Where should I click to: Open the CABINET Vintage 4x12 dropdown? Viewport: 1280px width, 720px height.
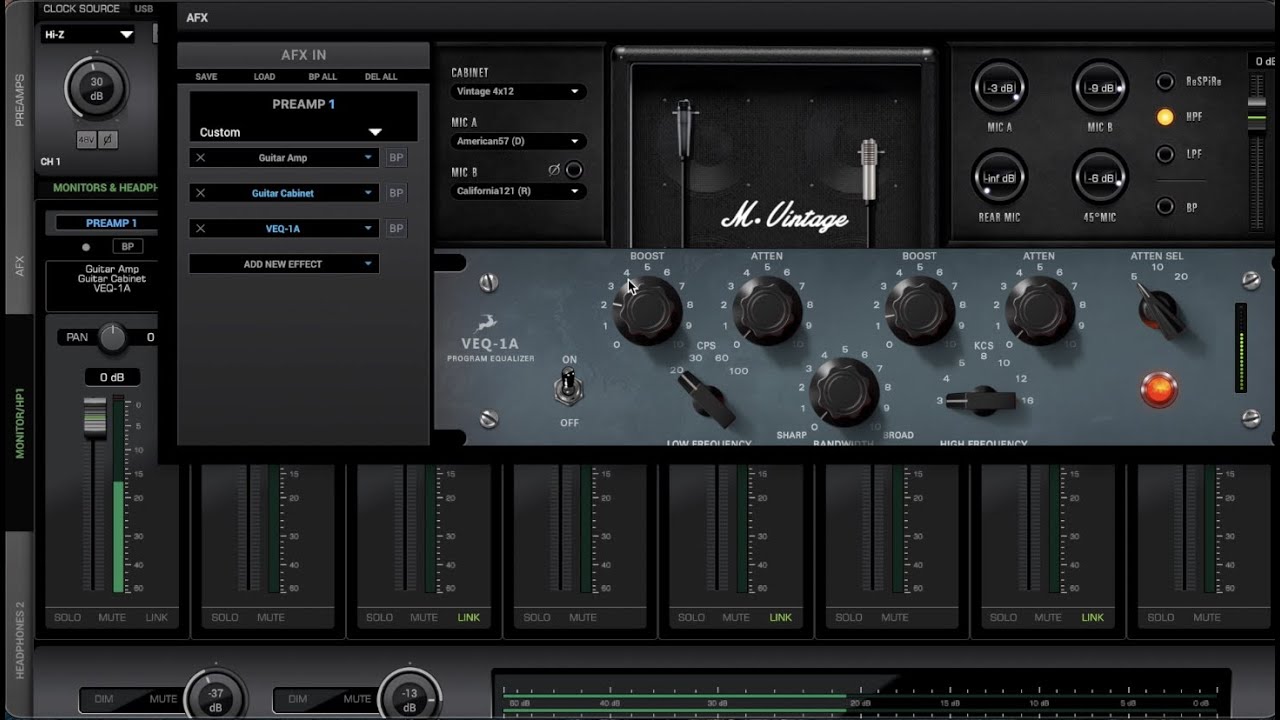pos(518,91)
